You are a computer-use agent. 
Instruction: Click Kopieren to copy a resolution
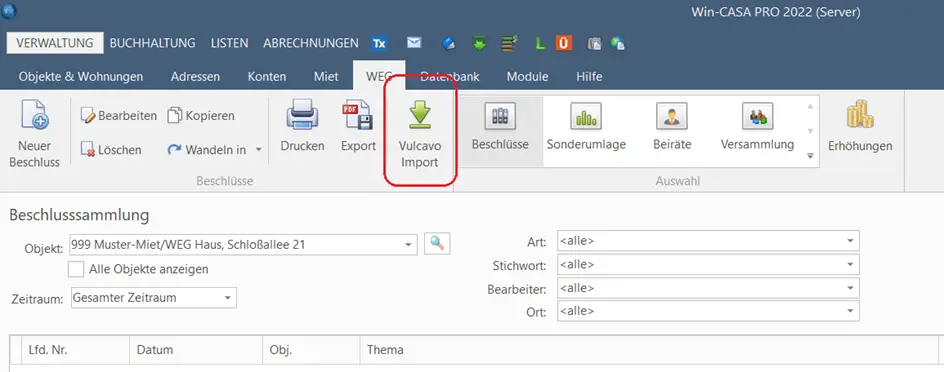pyautogui.click(x=201, y=116)
